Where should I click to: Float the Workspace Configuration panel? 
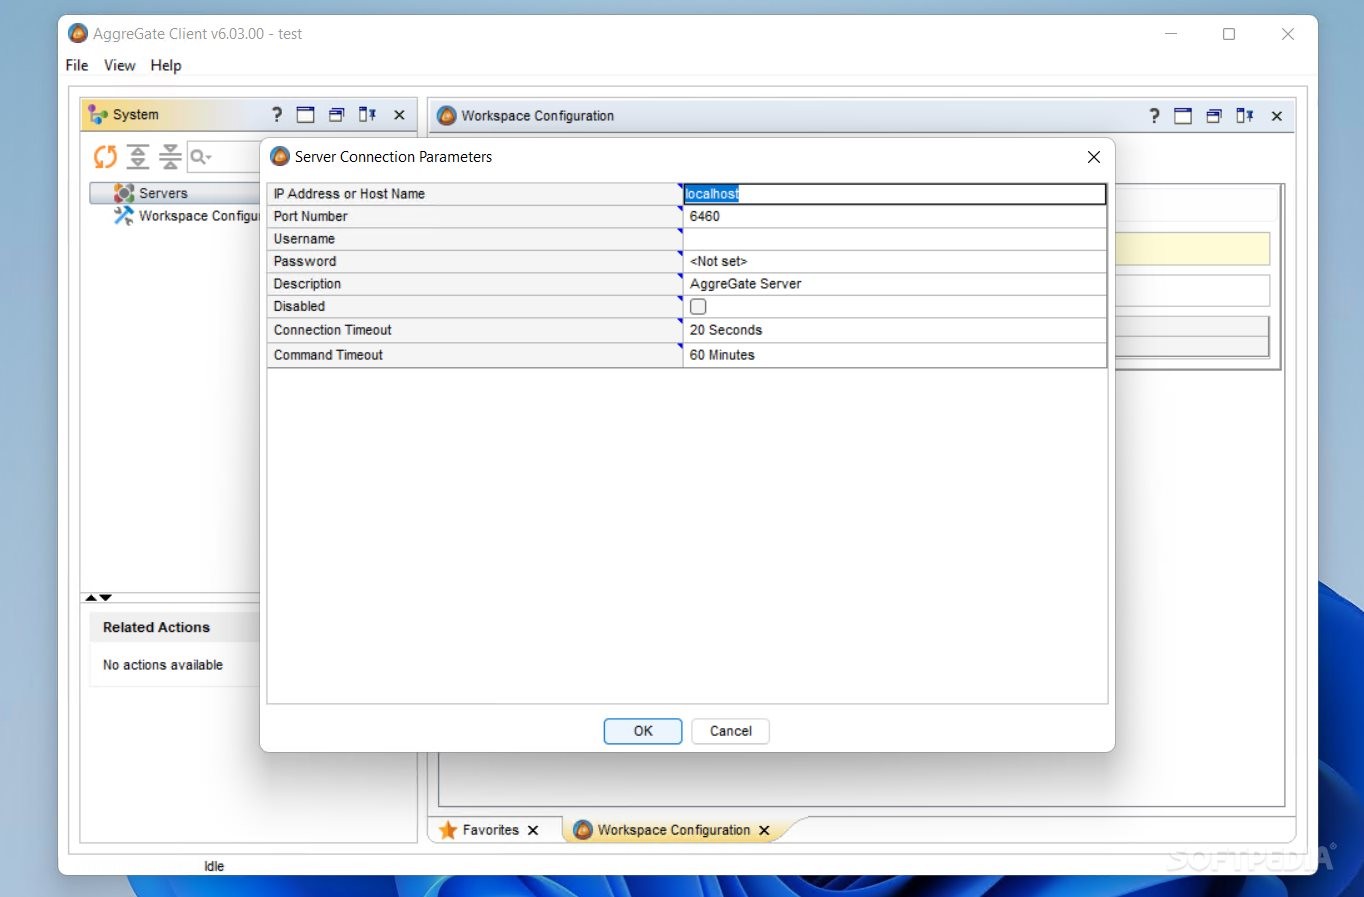coord(1214,116)
